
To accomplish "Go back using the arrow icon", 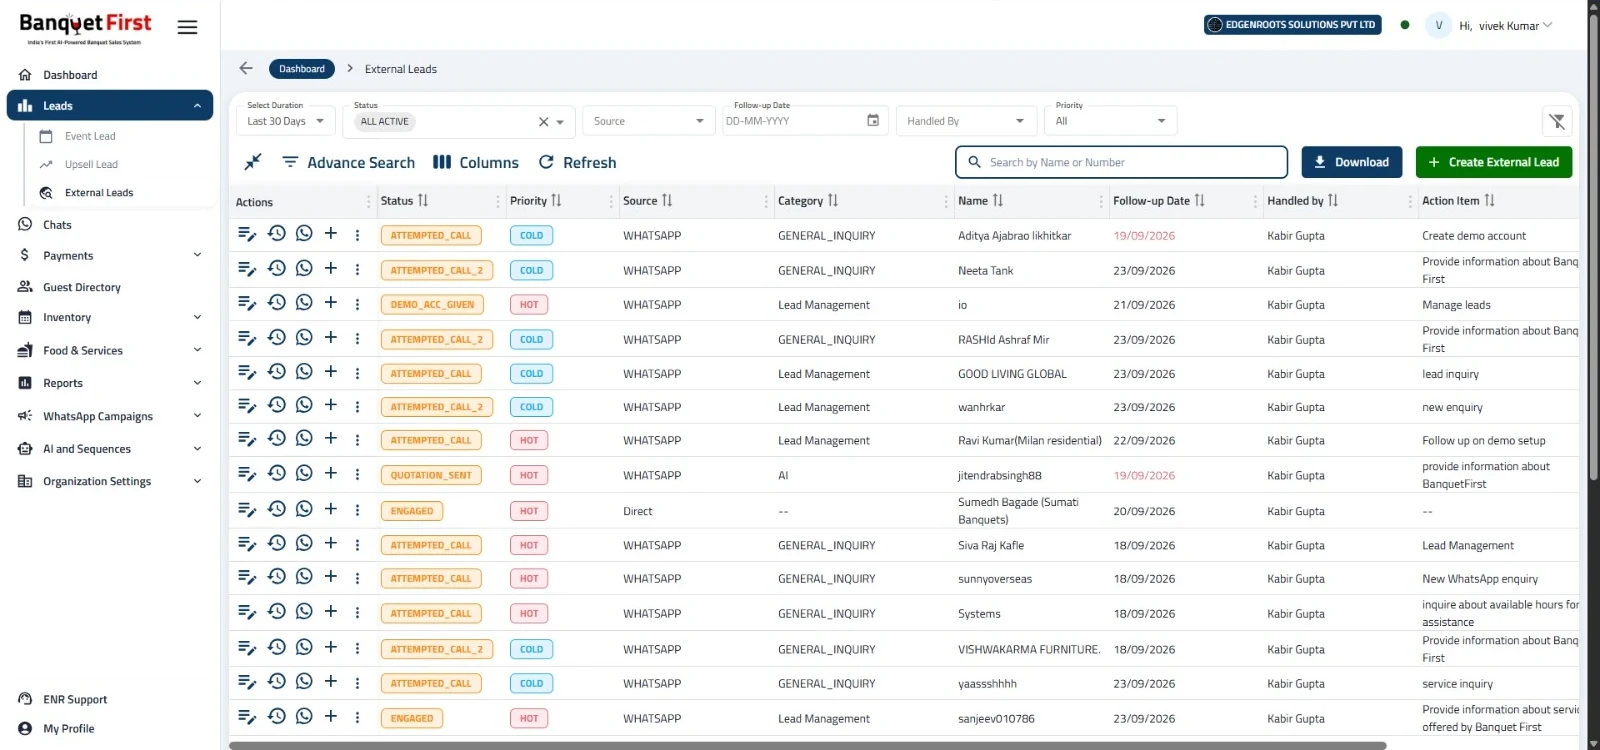I will coord(246,68).
